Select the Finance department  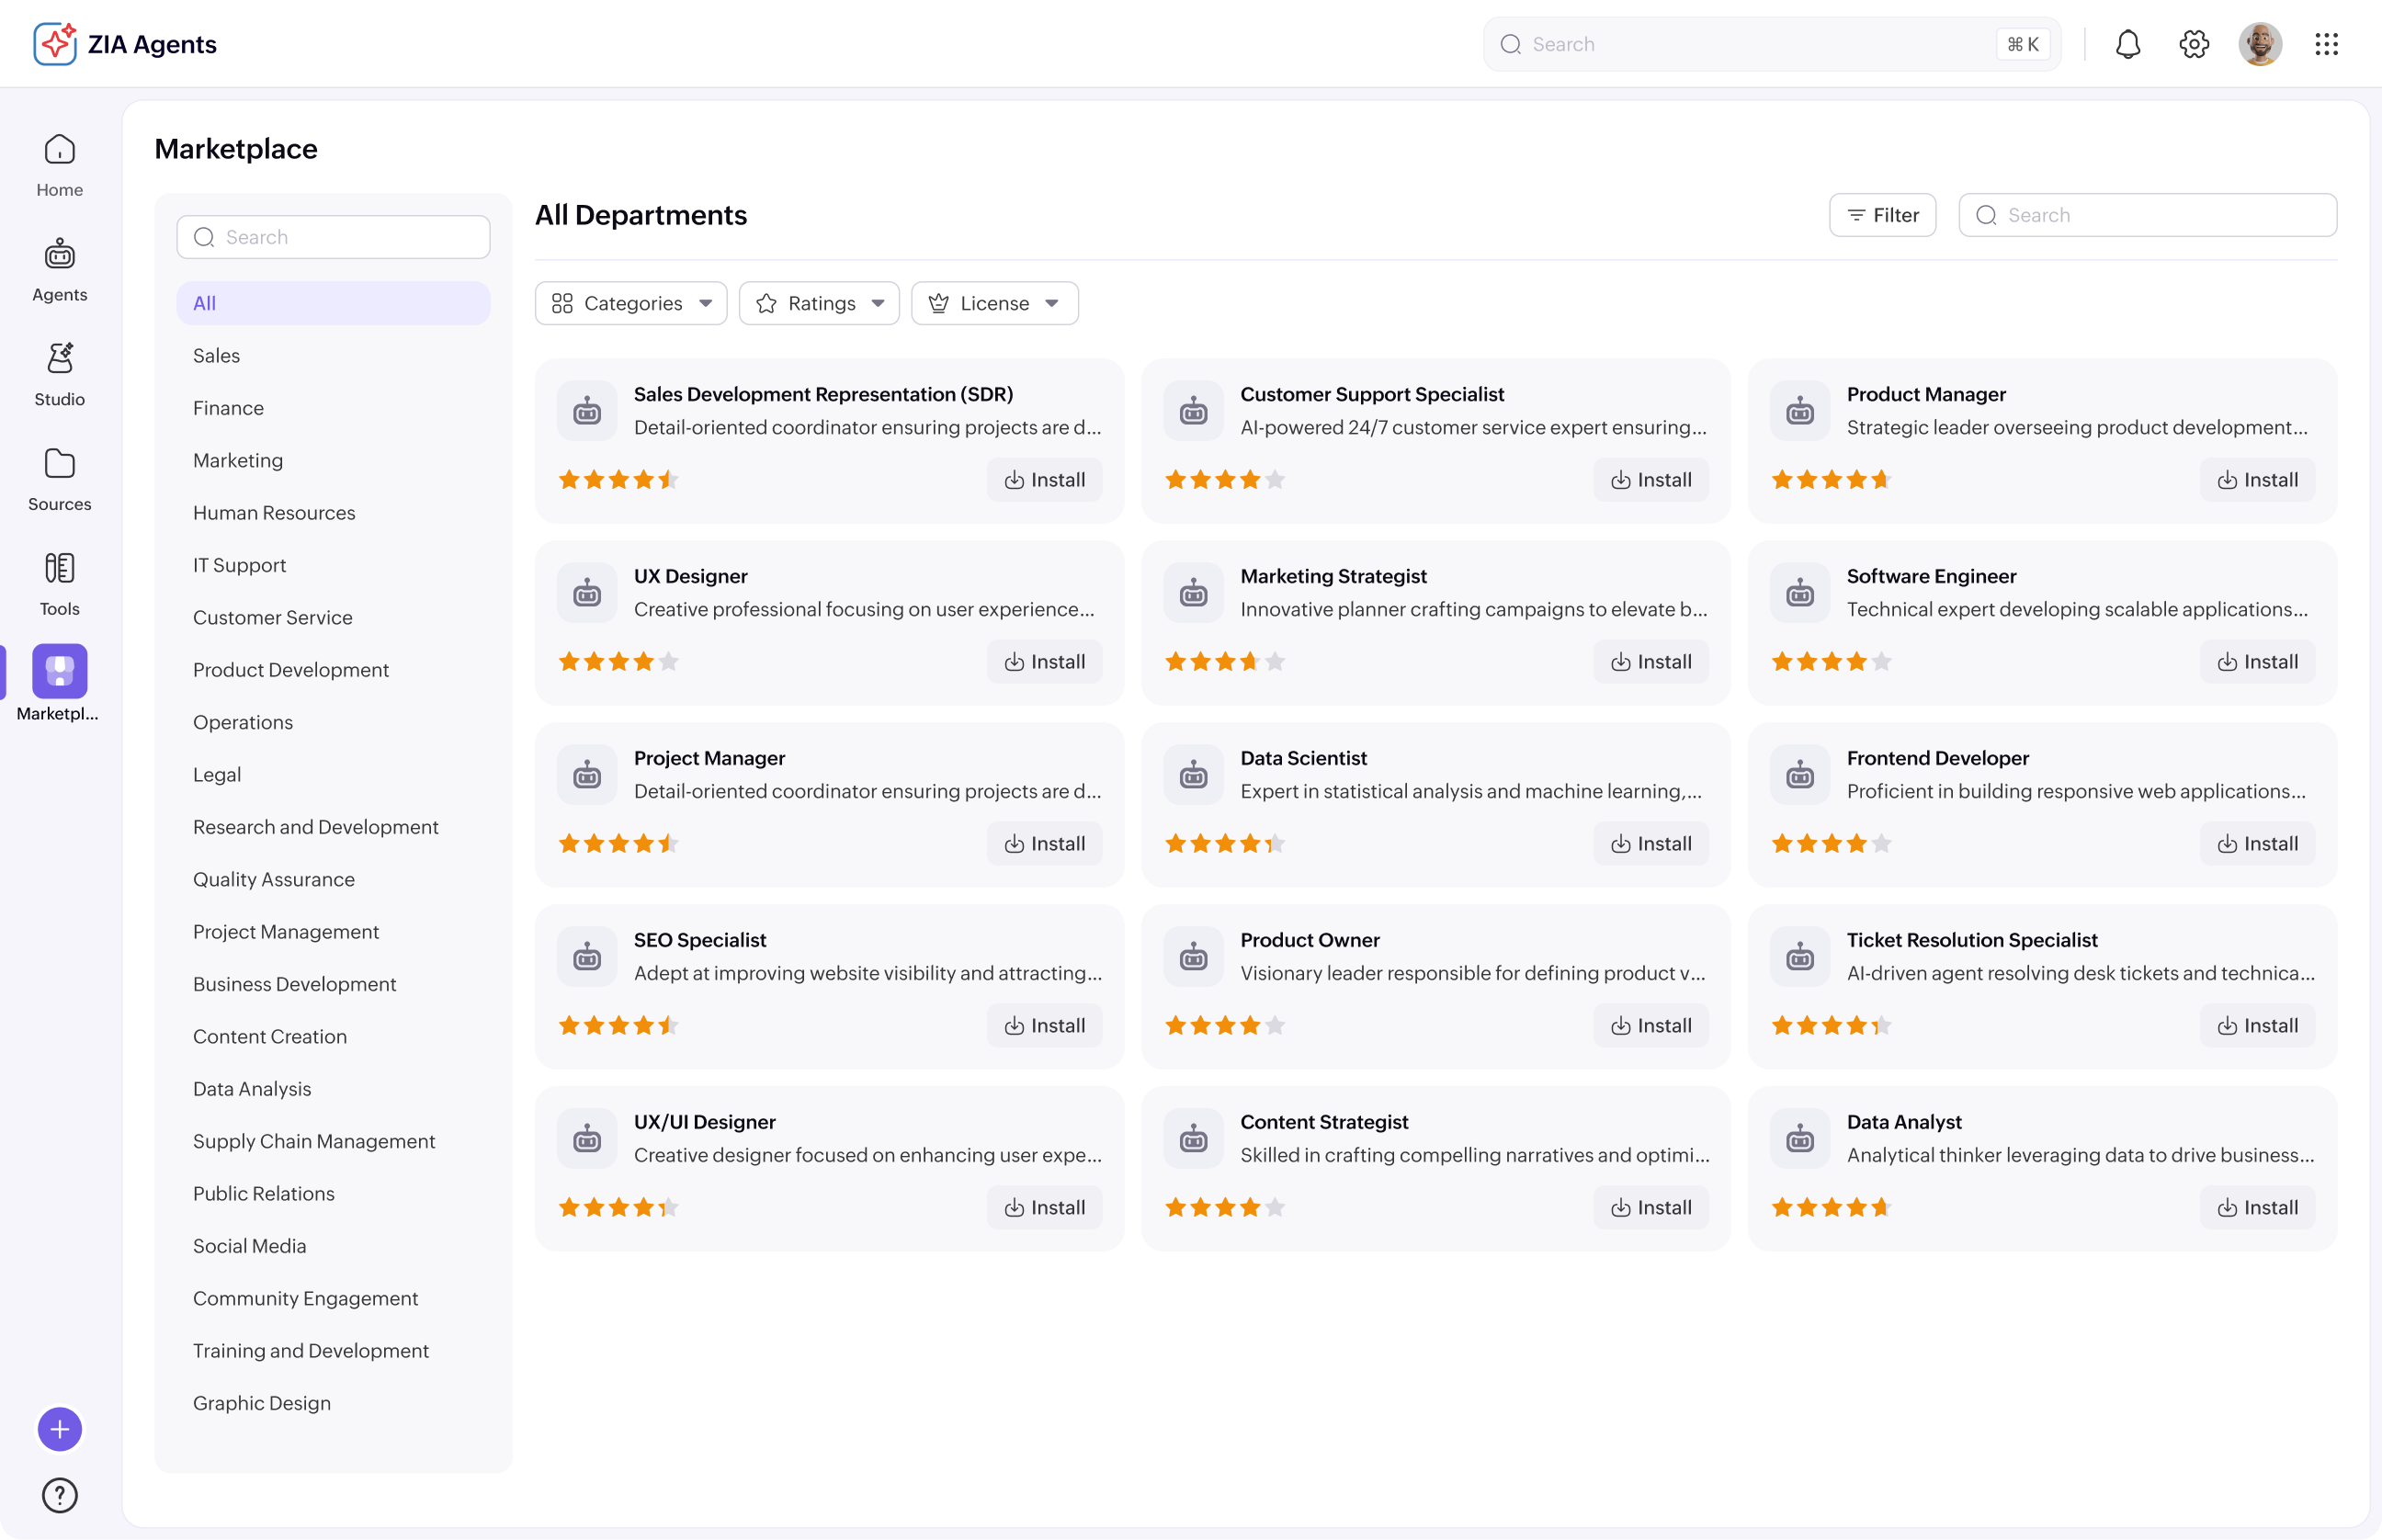coord(333,408)
